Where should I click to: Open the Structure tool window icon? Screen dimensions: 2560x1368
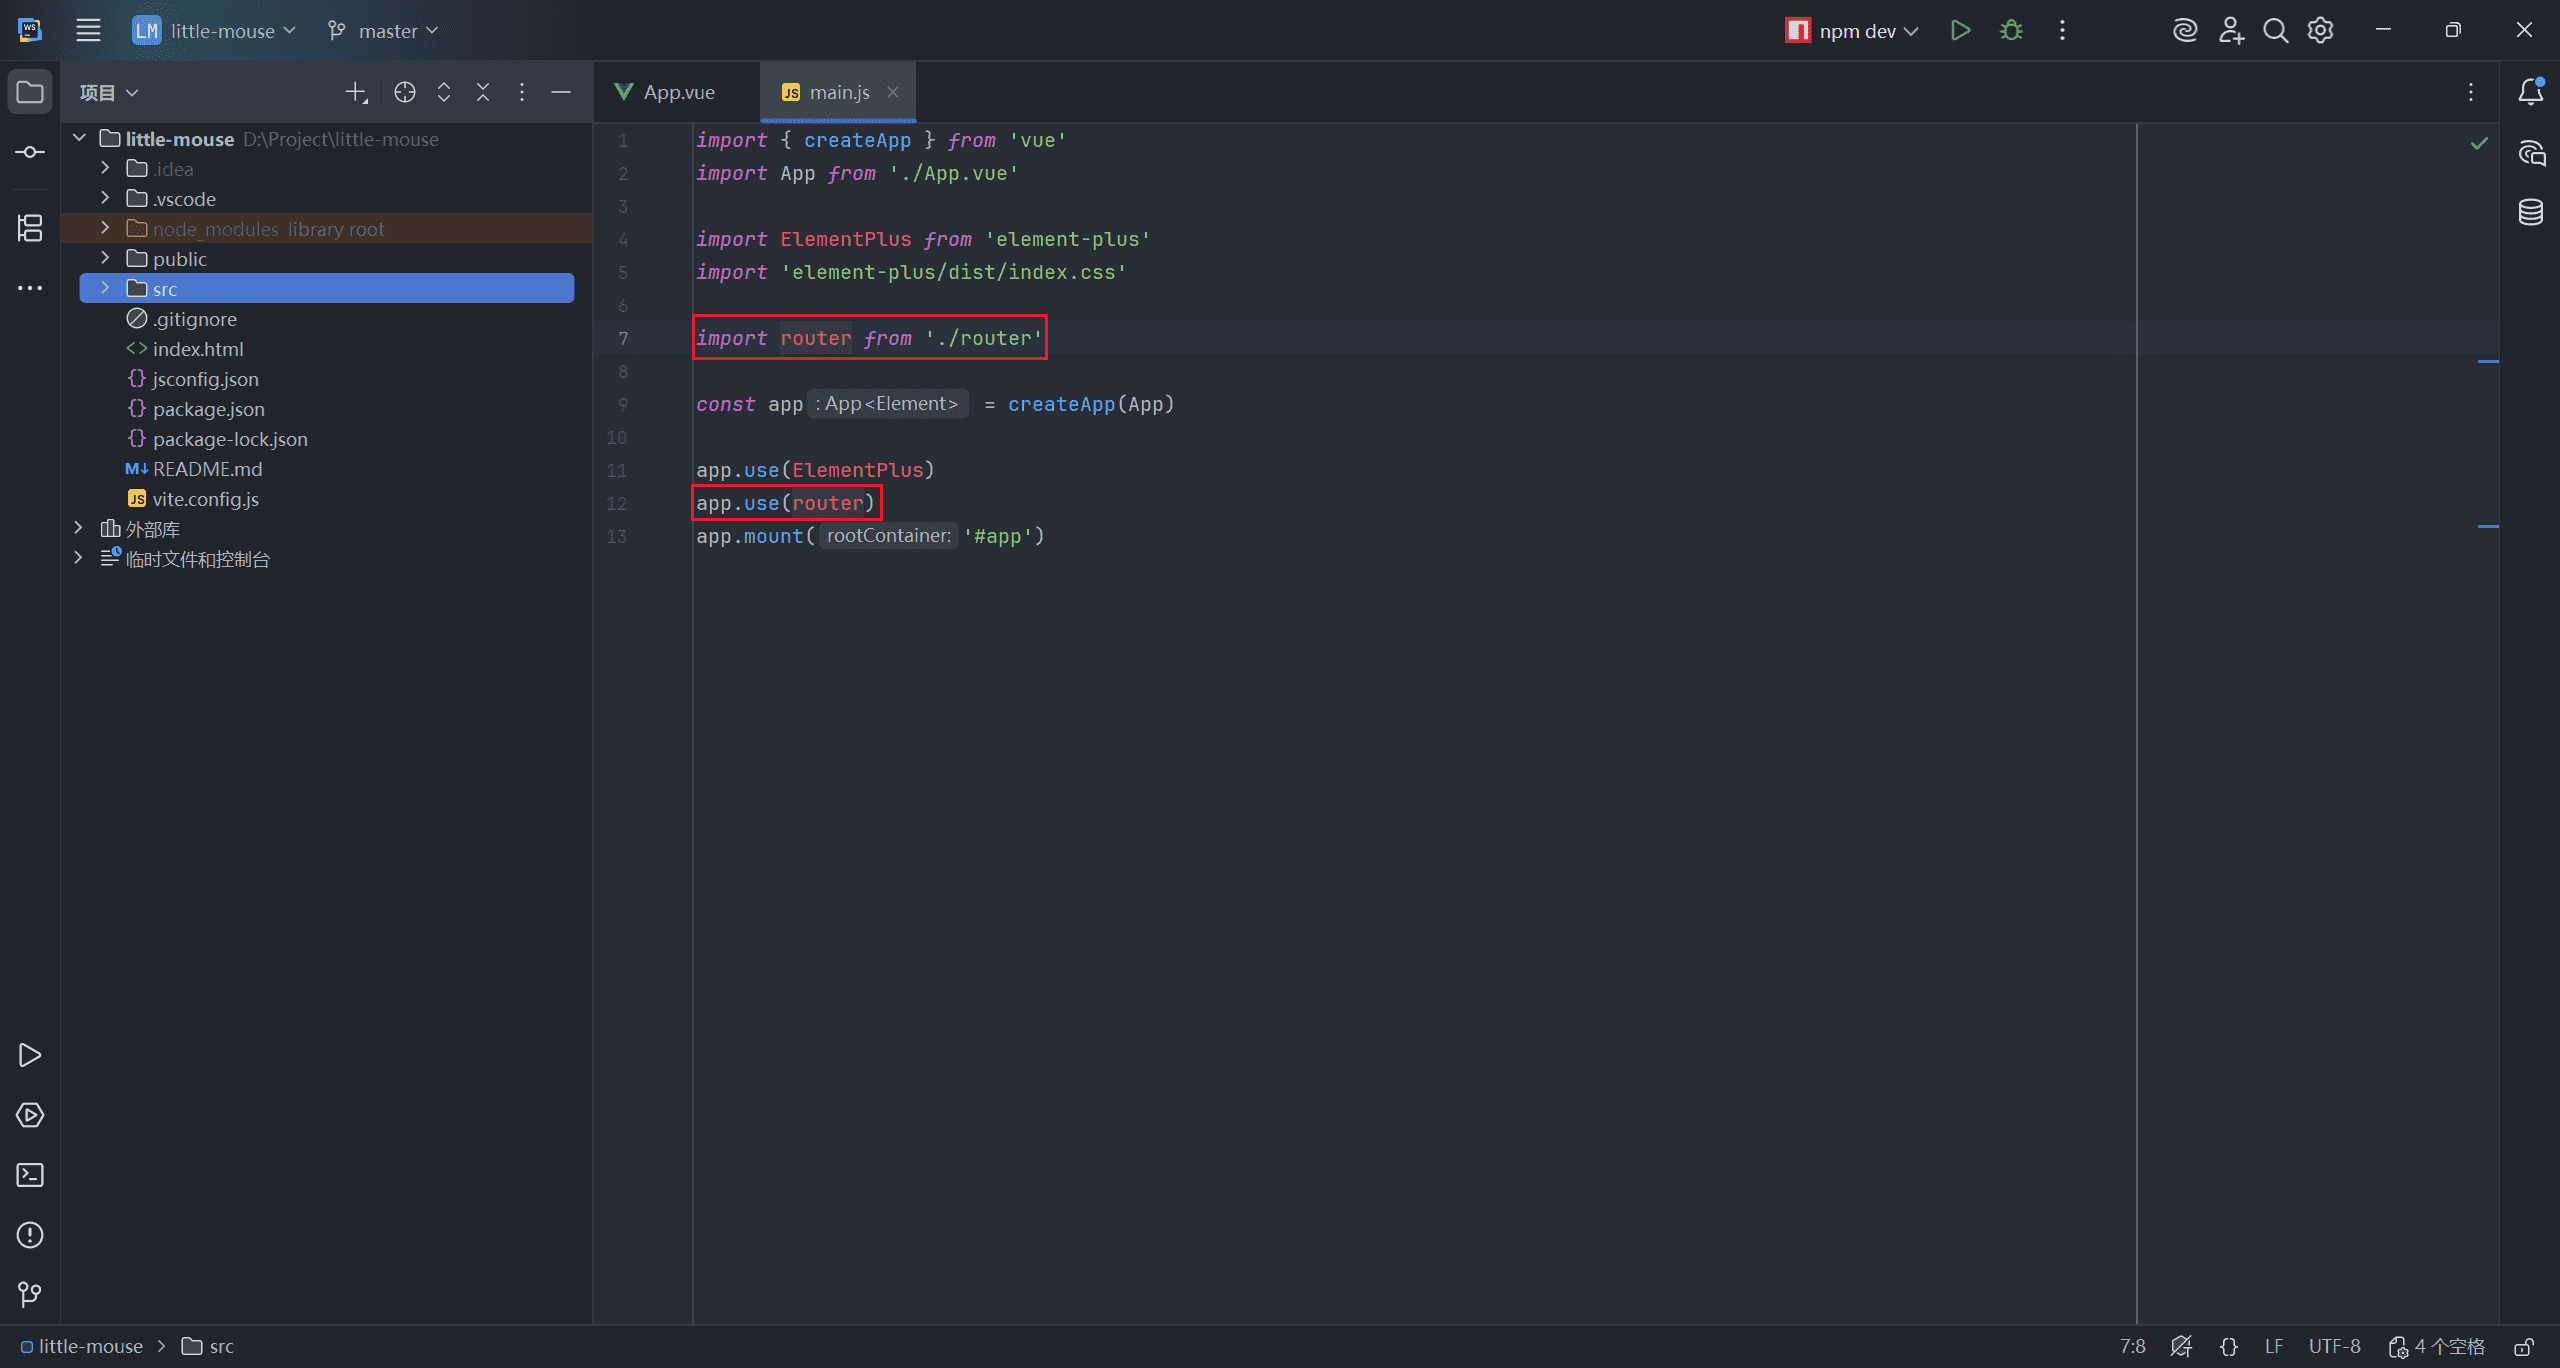click(30, 228)
